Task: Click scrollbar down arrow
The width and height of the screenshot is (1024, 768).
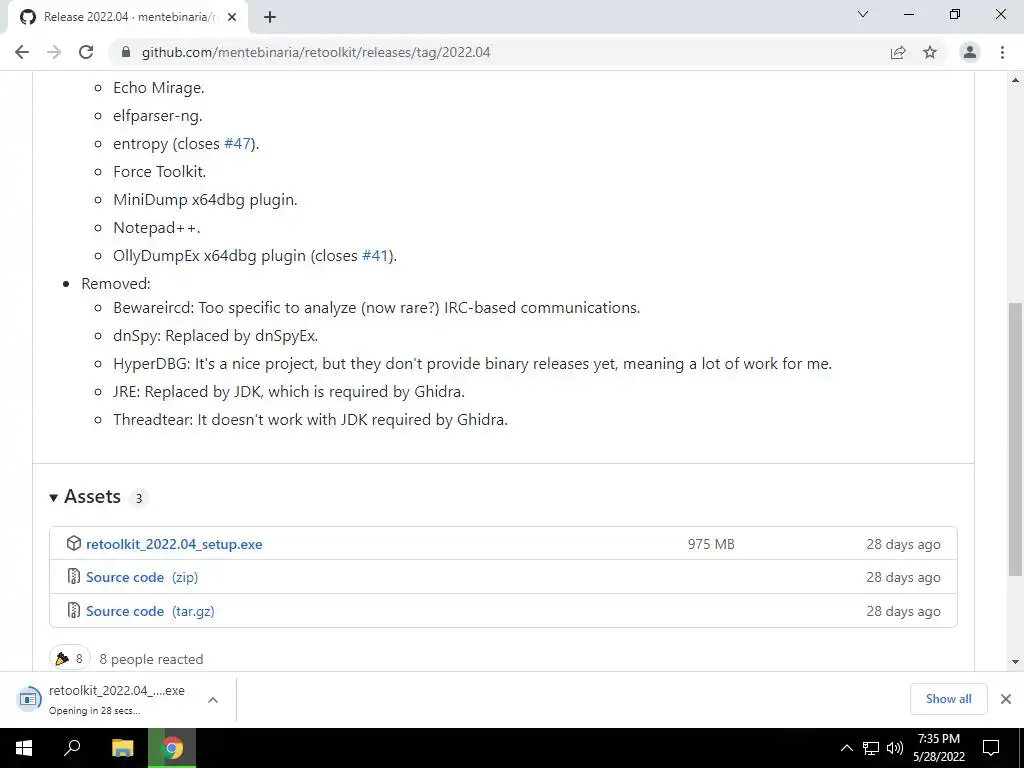Action: [x=1016, y=662]
